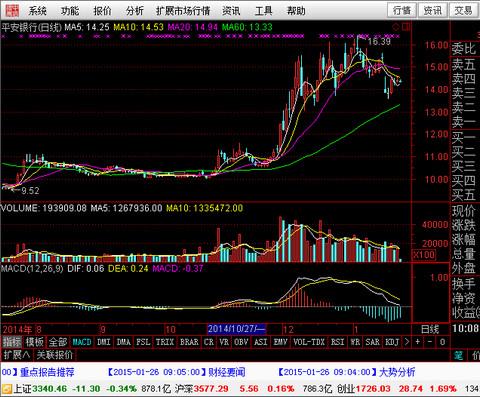
Task: Click the 交易 button in top bar
Action: pyautogui.click(x=464, y=11)
